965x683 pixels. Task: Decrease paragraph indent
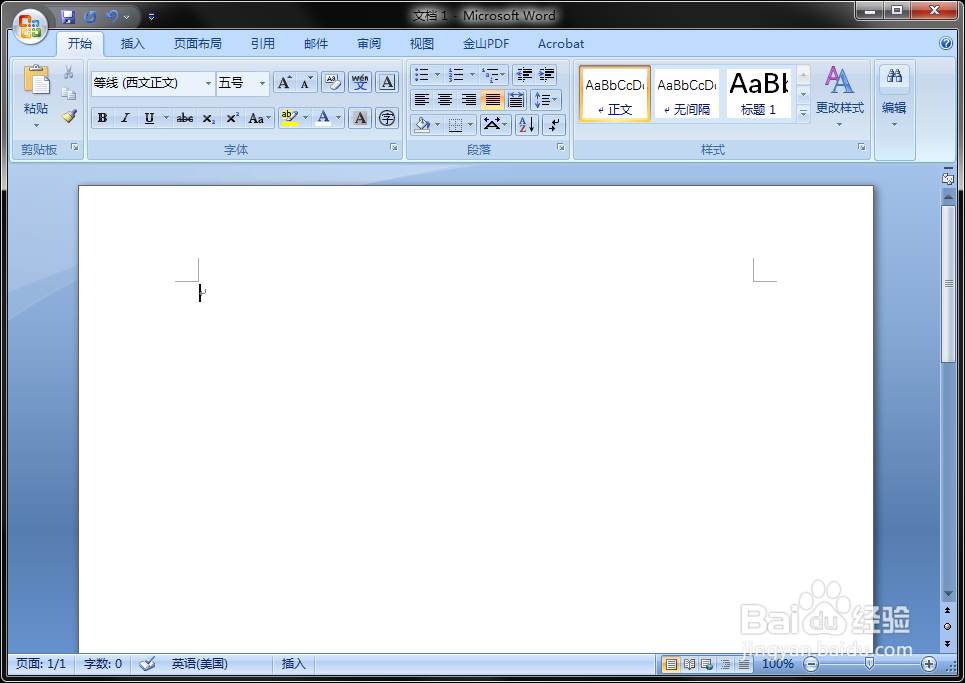524,75
